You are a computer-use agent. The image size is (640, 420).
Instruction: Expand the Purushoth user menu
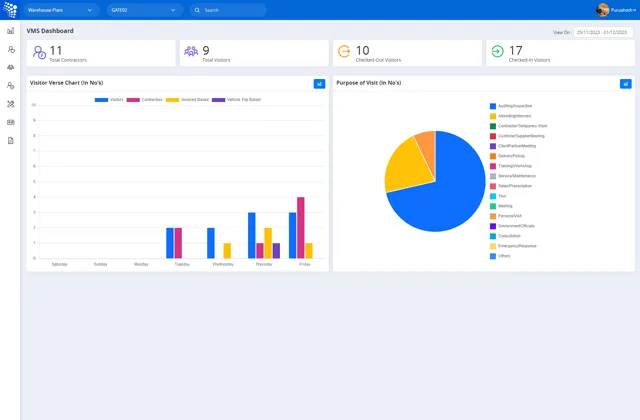click(623, 10)
